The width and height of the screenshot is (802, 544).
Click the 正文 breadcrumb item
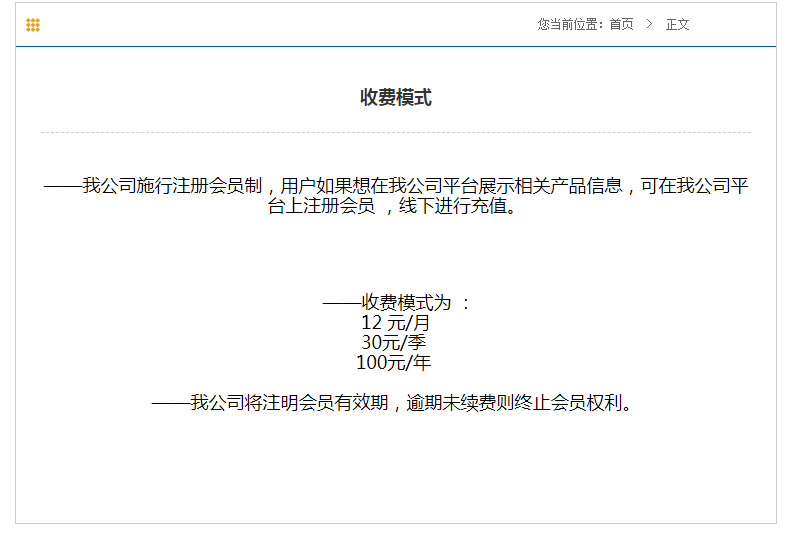coord(677,25)
